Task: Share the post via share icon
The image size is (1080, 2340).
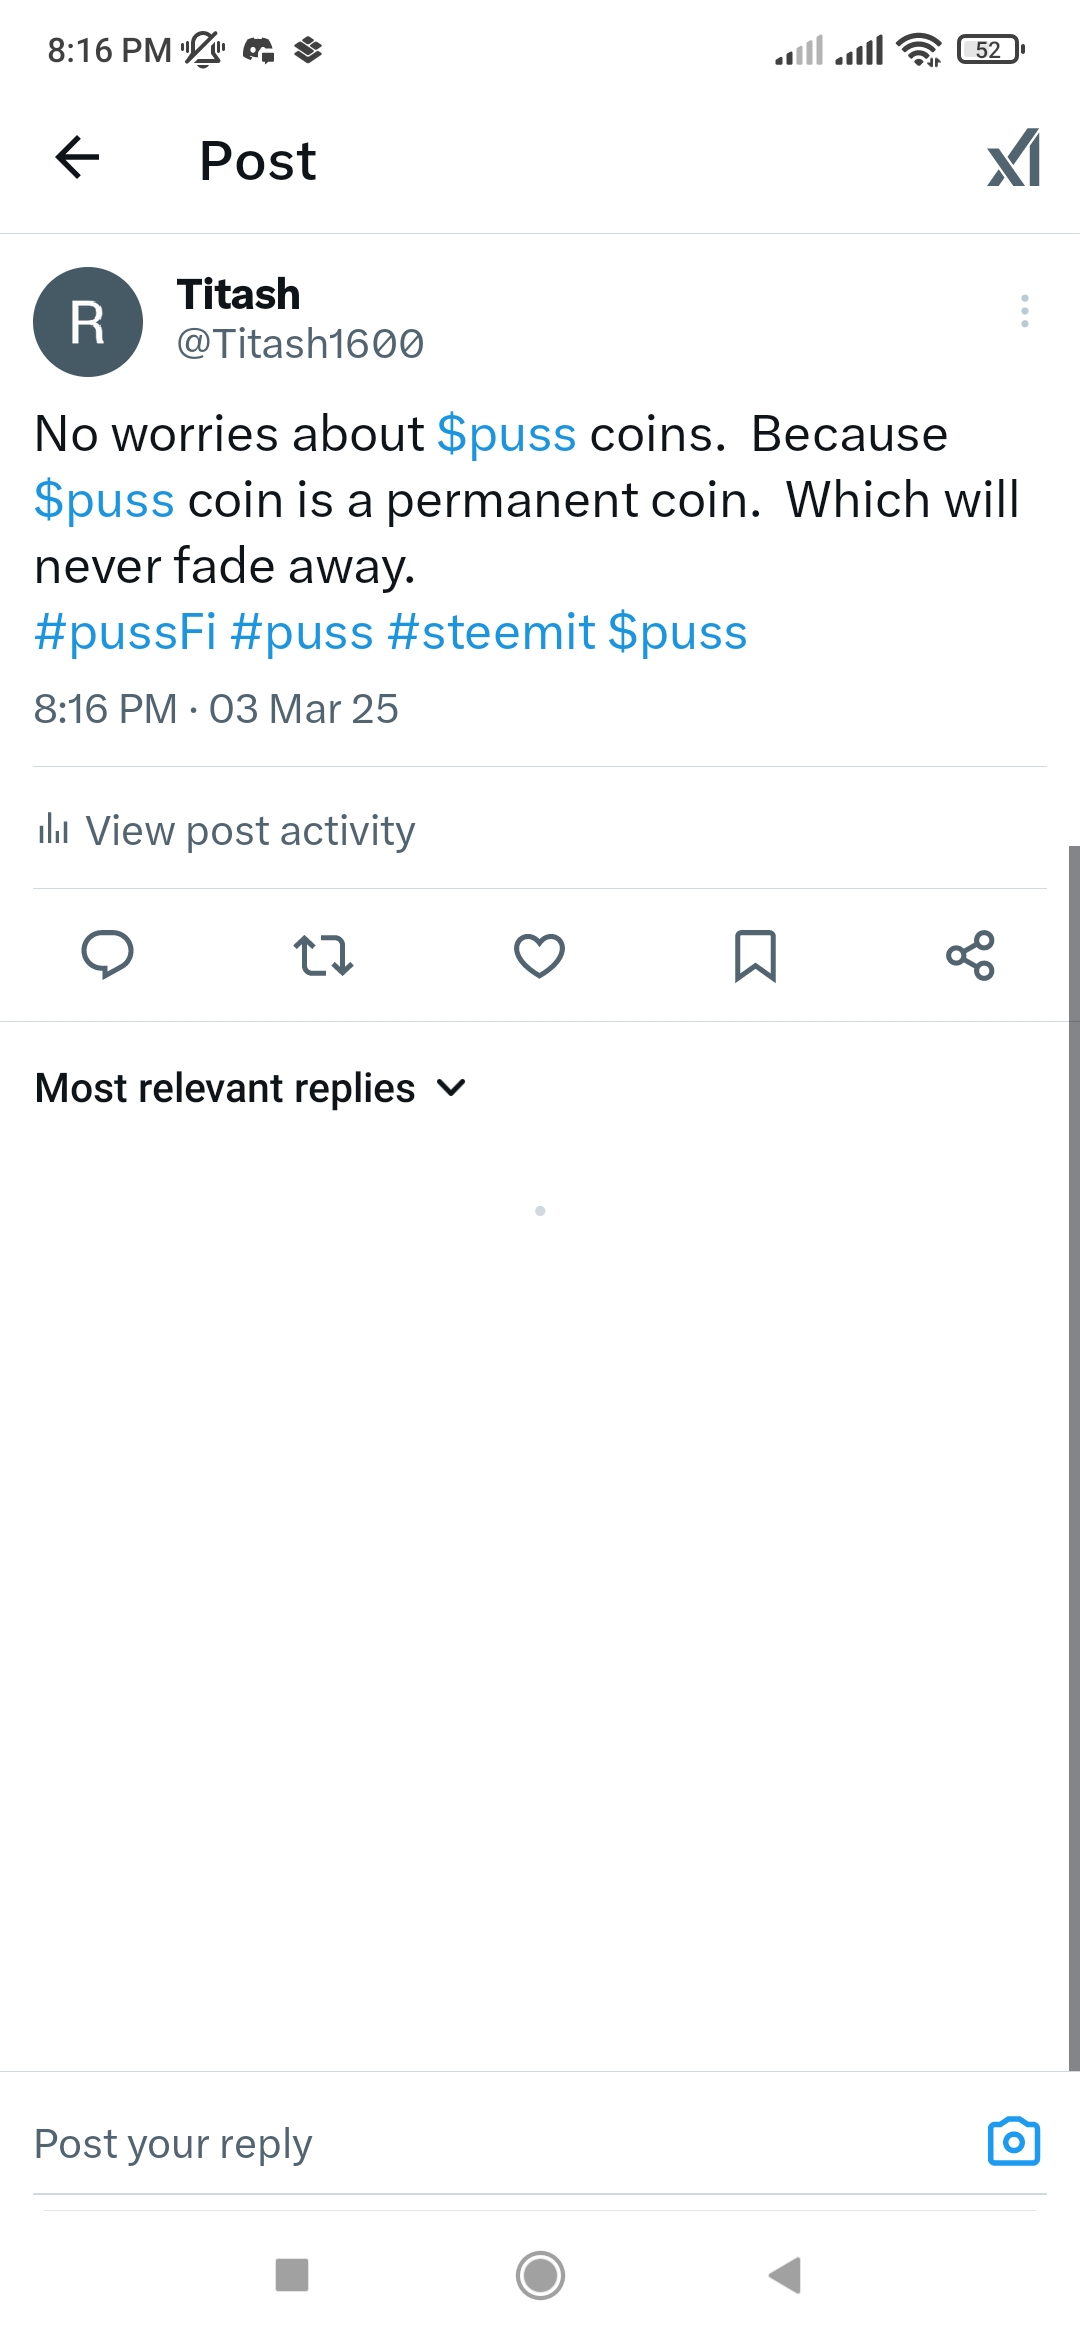Action: tap(970, 955)
